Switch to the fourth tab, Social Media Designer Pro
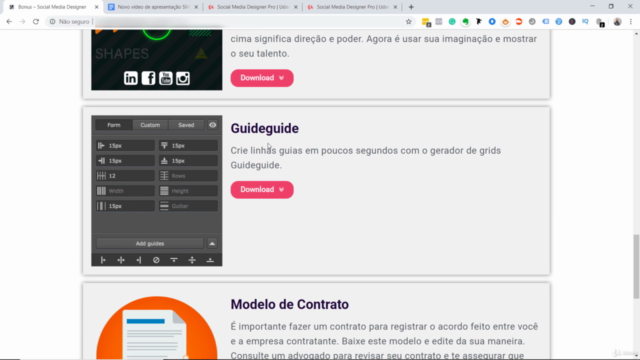 (x=351, y=7)
